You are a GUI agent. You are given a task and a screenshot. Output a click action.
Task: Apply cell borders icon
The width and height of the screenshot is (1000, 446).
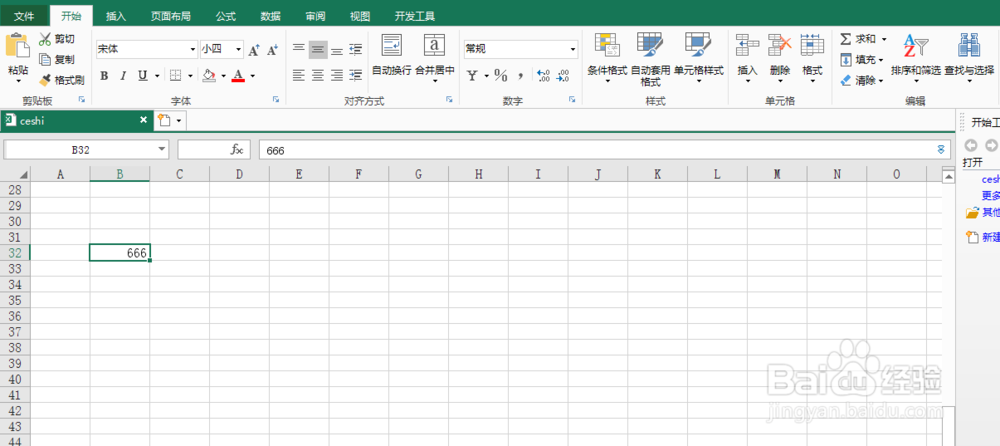pos(177,76)
